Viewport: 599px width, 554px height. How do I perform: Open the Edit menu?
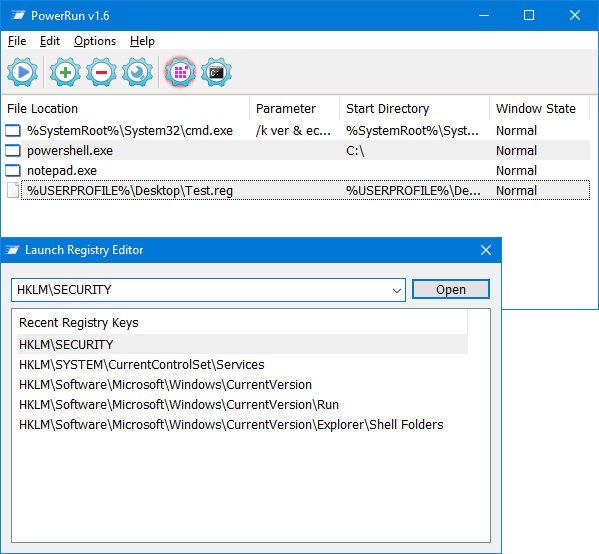pyautogui.click(x=50, y=41)
